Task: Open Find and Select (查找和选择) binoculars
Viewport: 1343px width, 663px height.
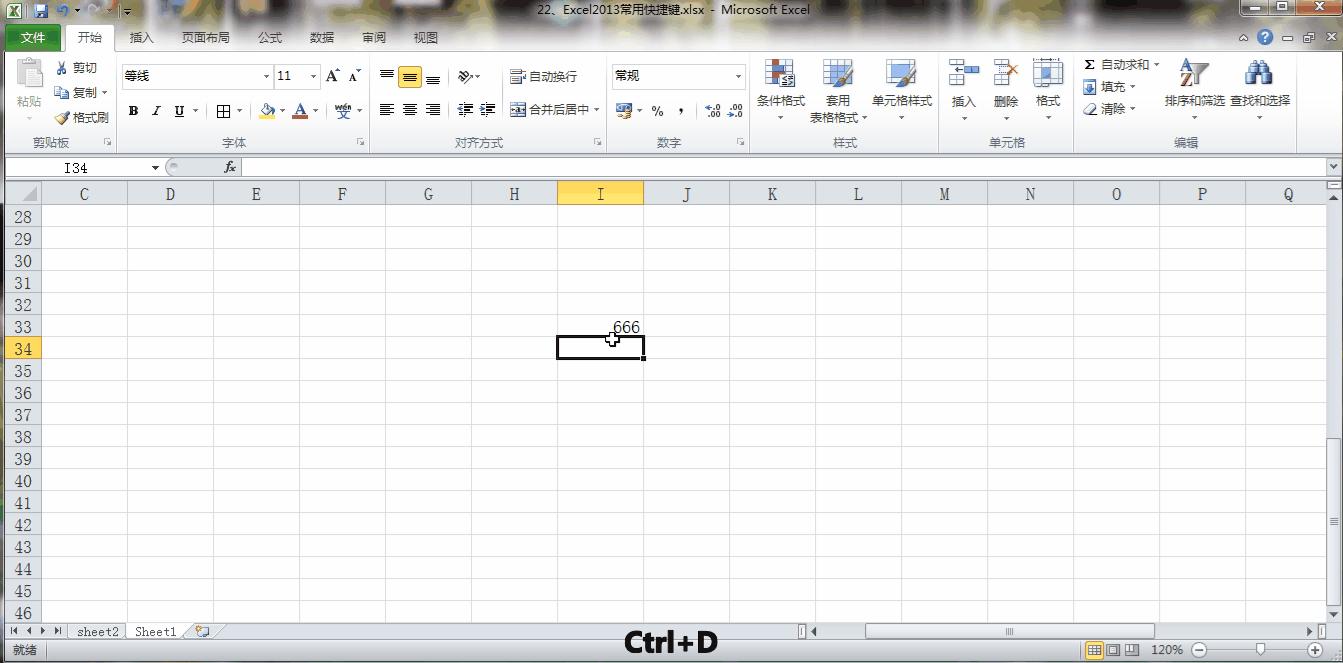Action: tap(1259, 89)
